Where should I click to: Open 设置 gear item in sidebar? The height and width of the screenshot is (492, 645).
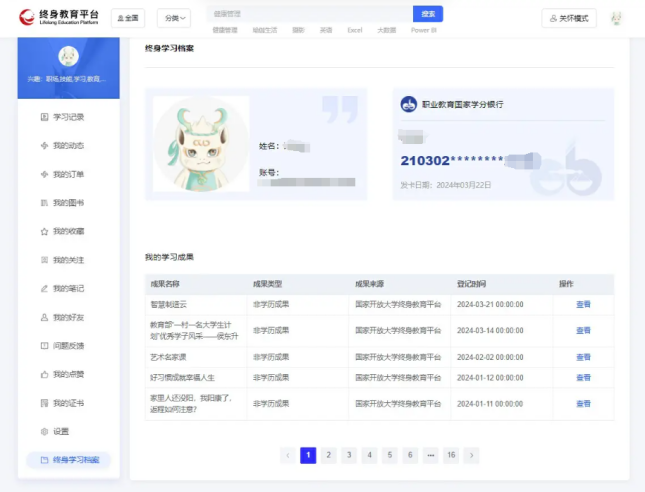pos(61,431)
